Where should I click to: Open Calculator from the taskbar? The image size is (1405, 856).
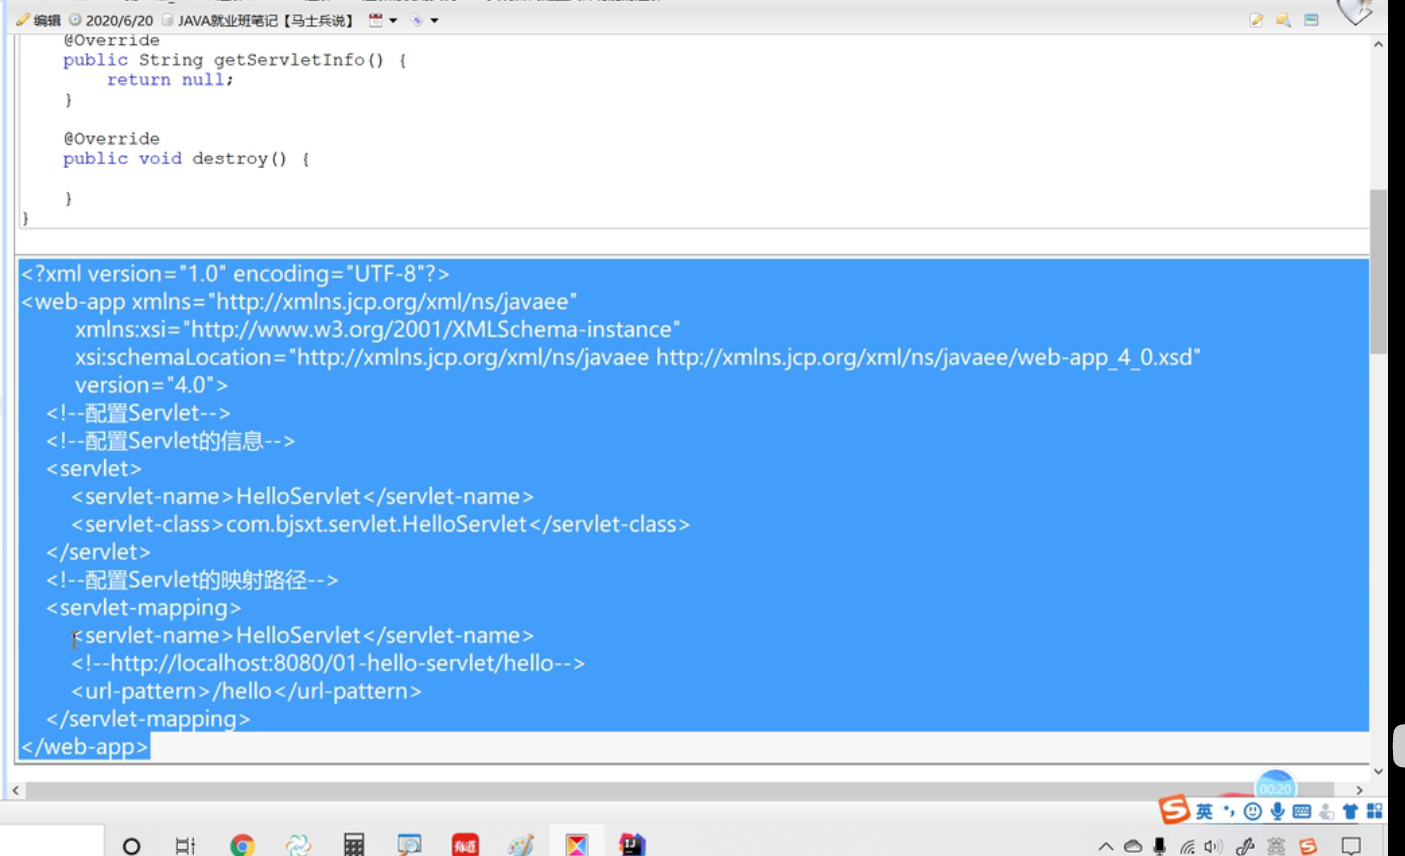[x=353, y=845]
